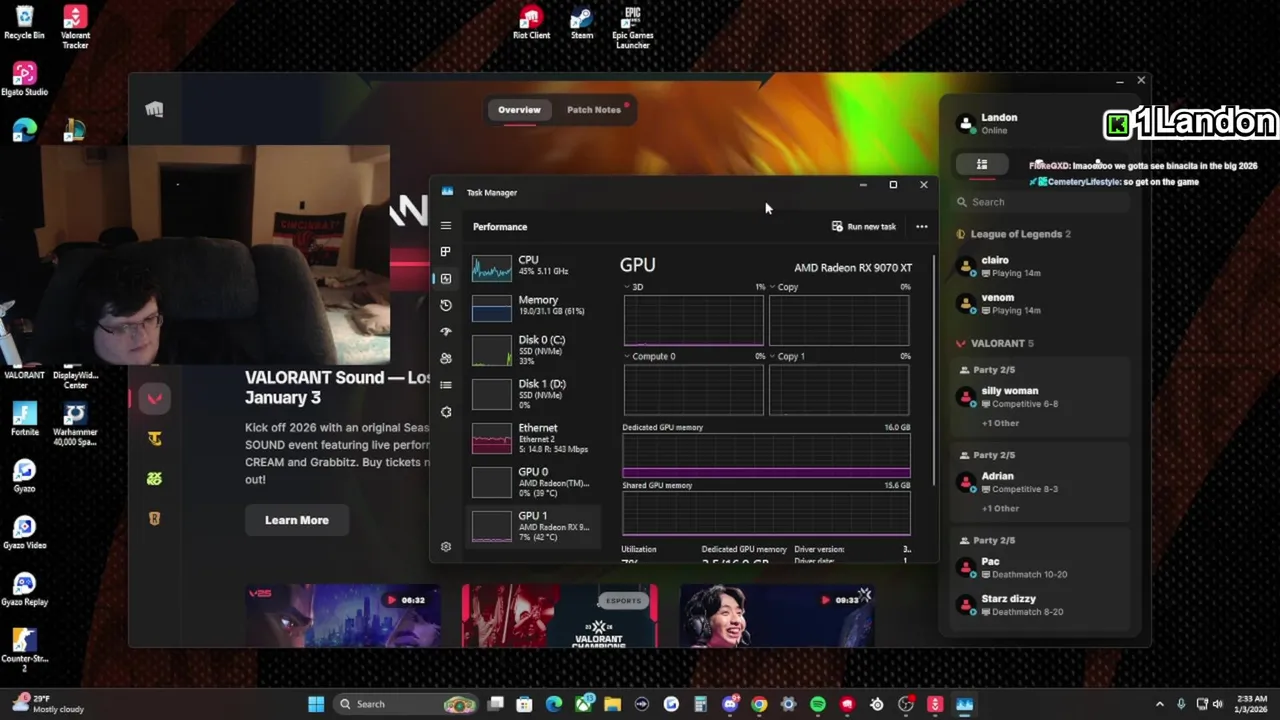Click the Task Manager GPU panel scrollbar
The width and height of the screenshot is (1280, 720).
point(934,370)
